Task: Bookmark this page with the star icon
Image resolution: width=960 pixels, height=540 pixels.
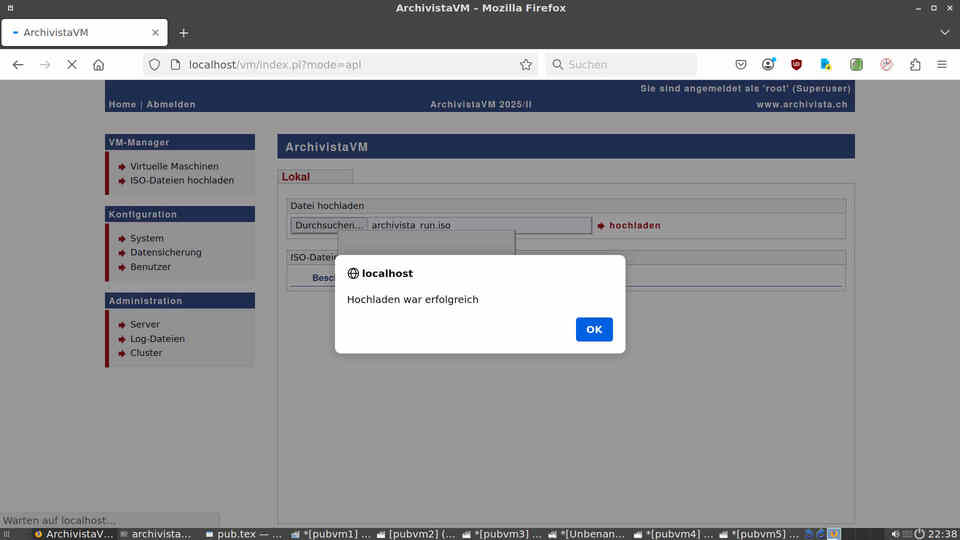Action: (525, 64)
